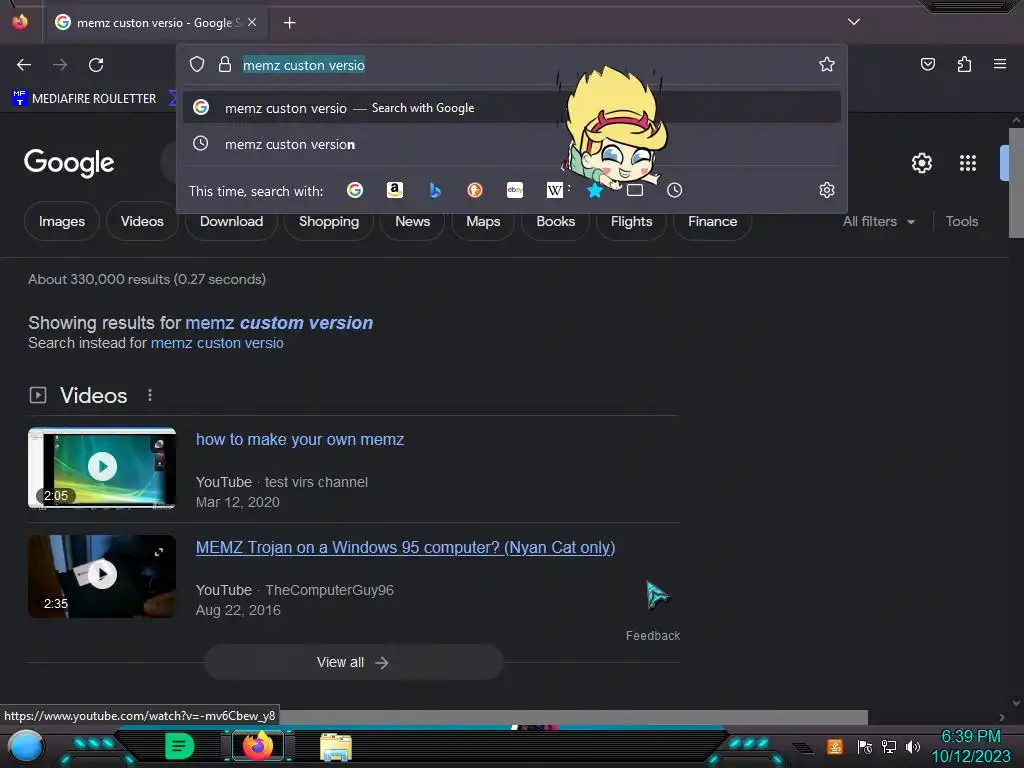1024x768 pixels.
Task: Click the Firefox taskbar icon
Action: pos(258,746)
